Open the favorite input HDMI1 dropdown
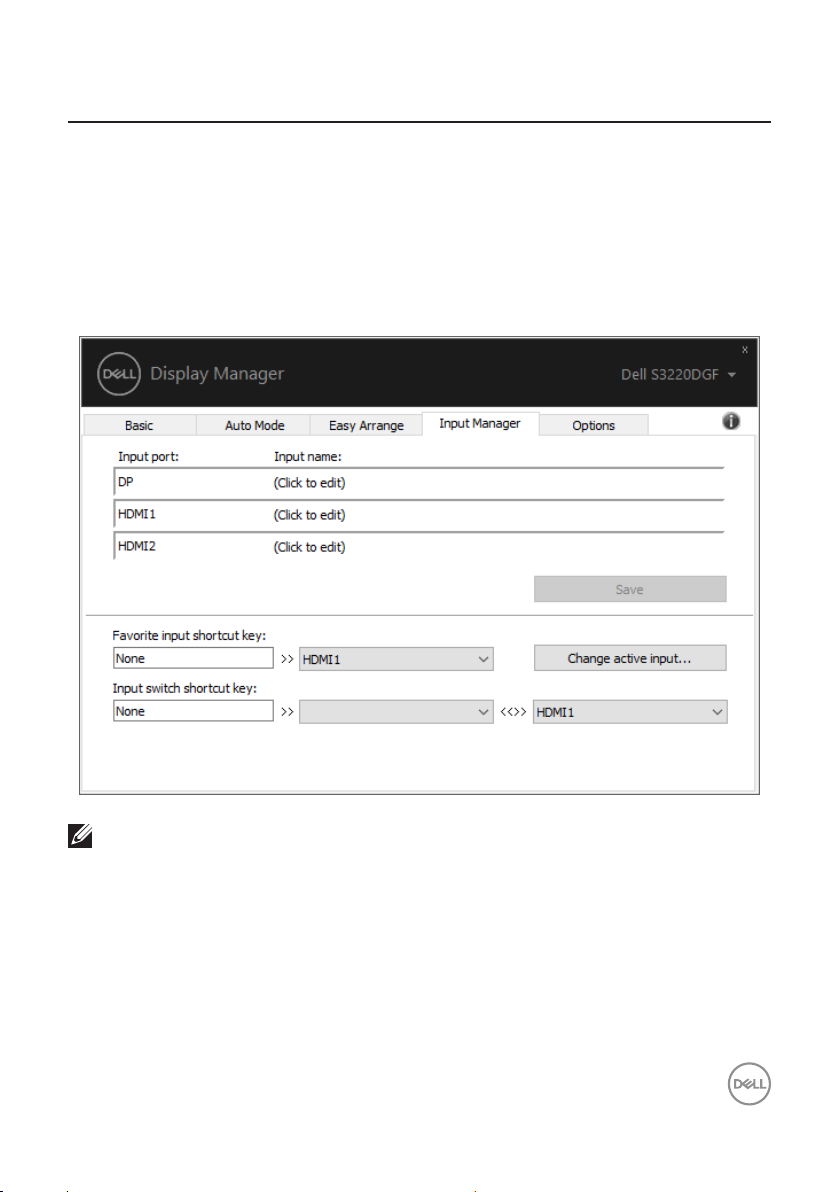The height and width of the screenshot is (1192, 840). pyautogui.click(x=396, y=659)
